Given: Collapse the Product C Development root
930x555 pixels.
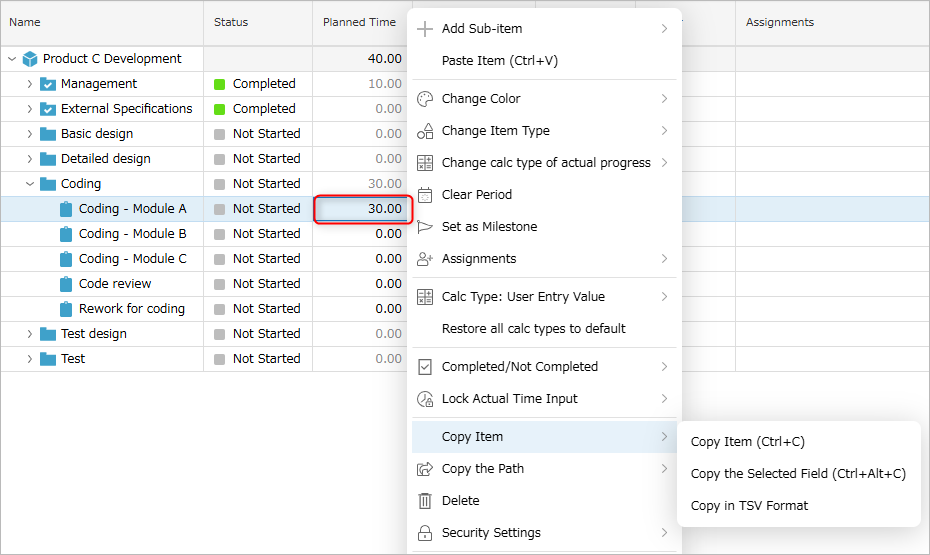Looking at the screenshot, I should 11,59.
